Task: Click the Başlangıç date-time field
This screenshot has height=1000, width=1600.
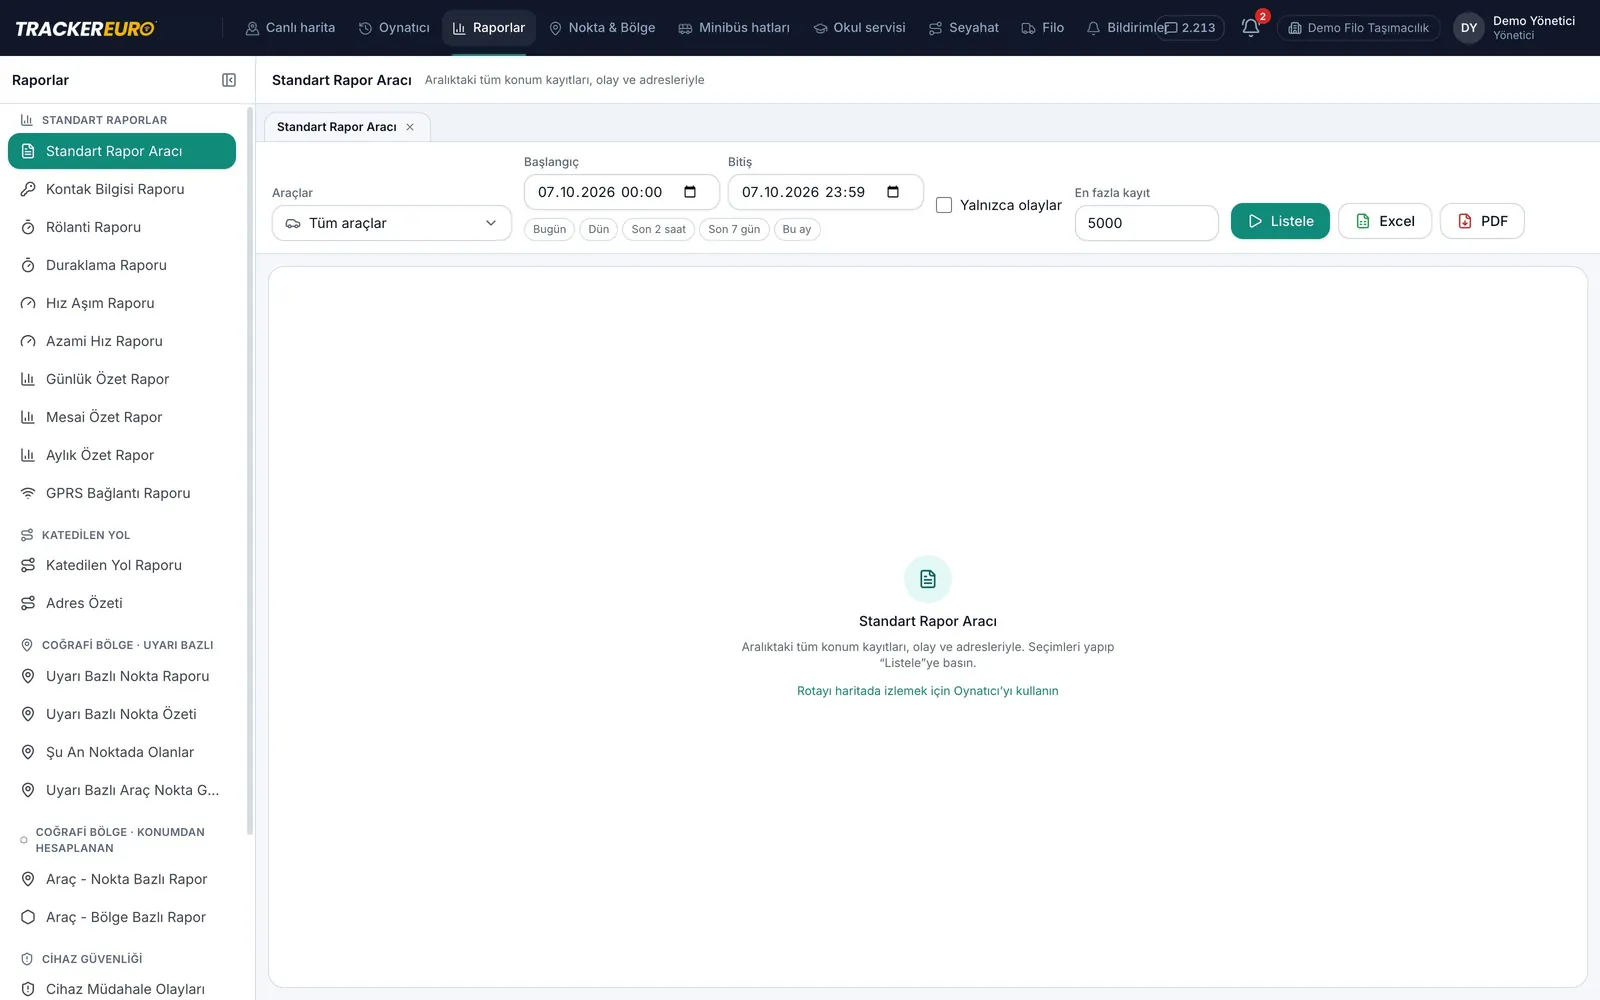Action: (x=621, y=192)
